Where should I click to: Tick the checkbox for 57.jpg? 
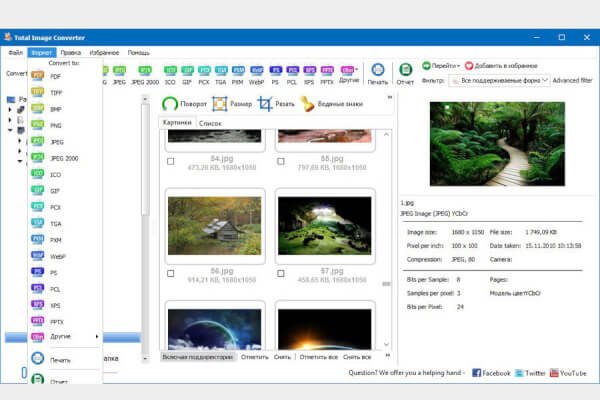pos(281,274)
